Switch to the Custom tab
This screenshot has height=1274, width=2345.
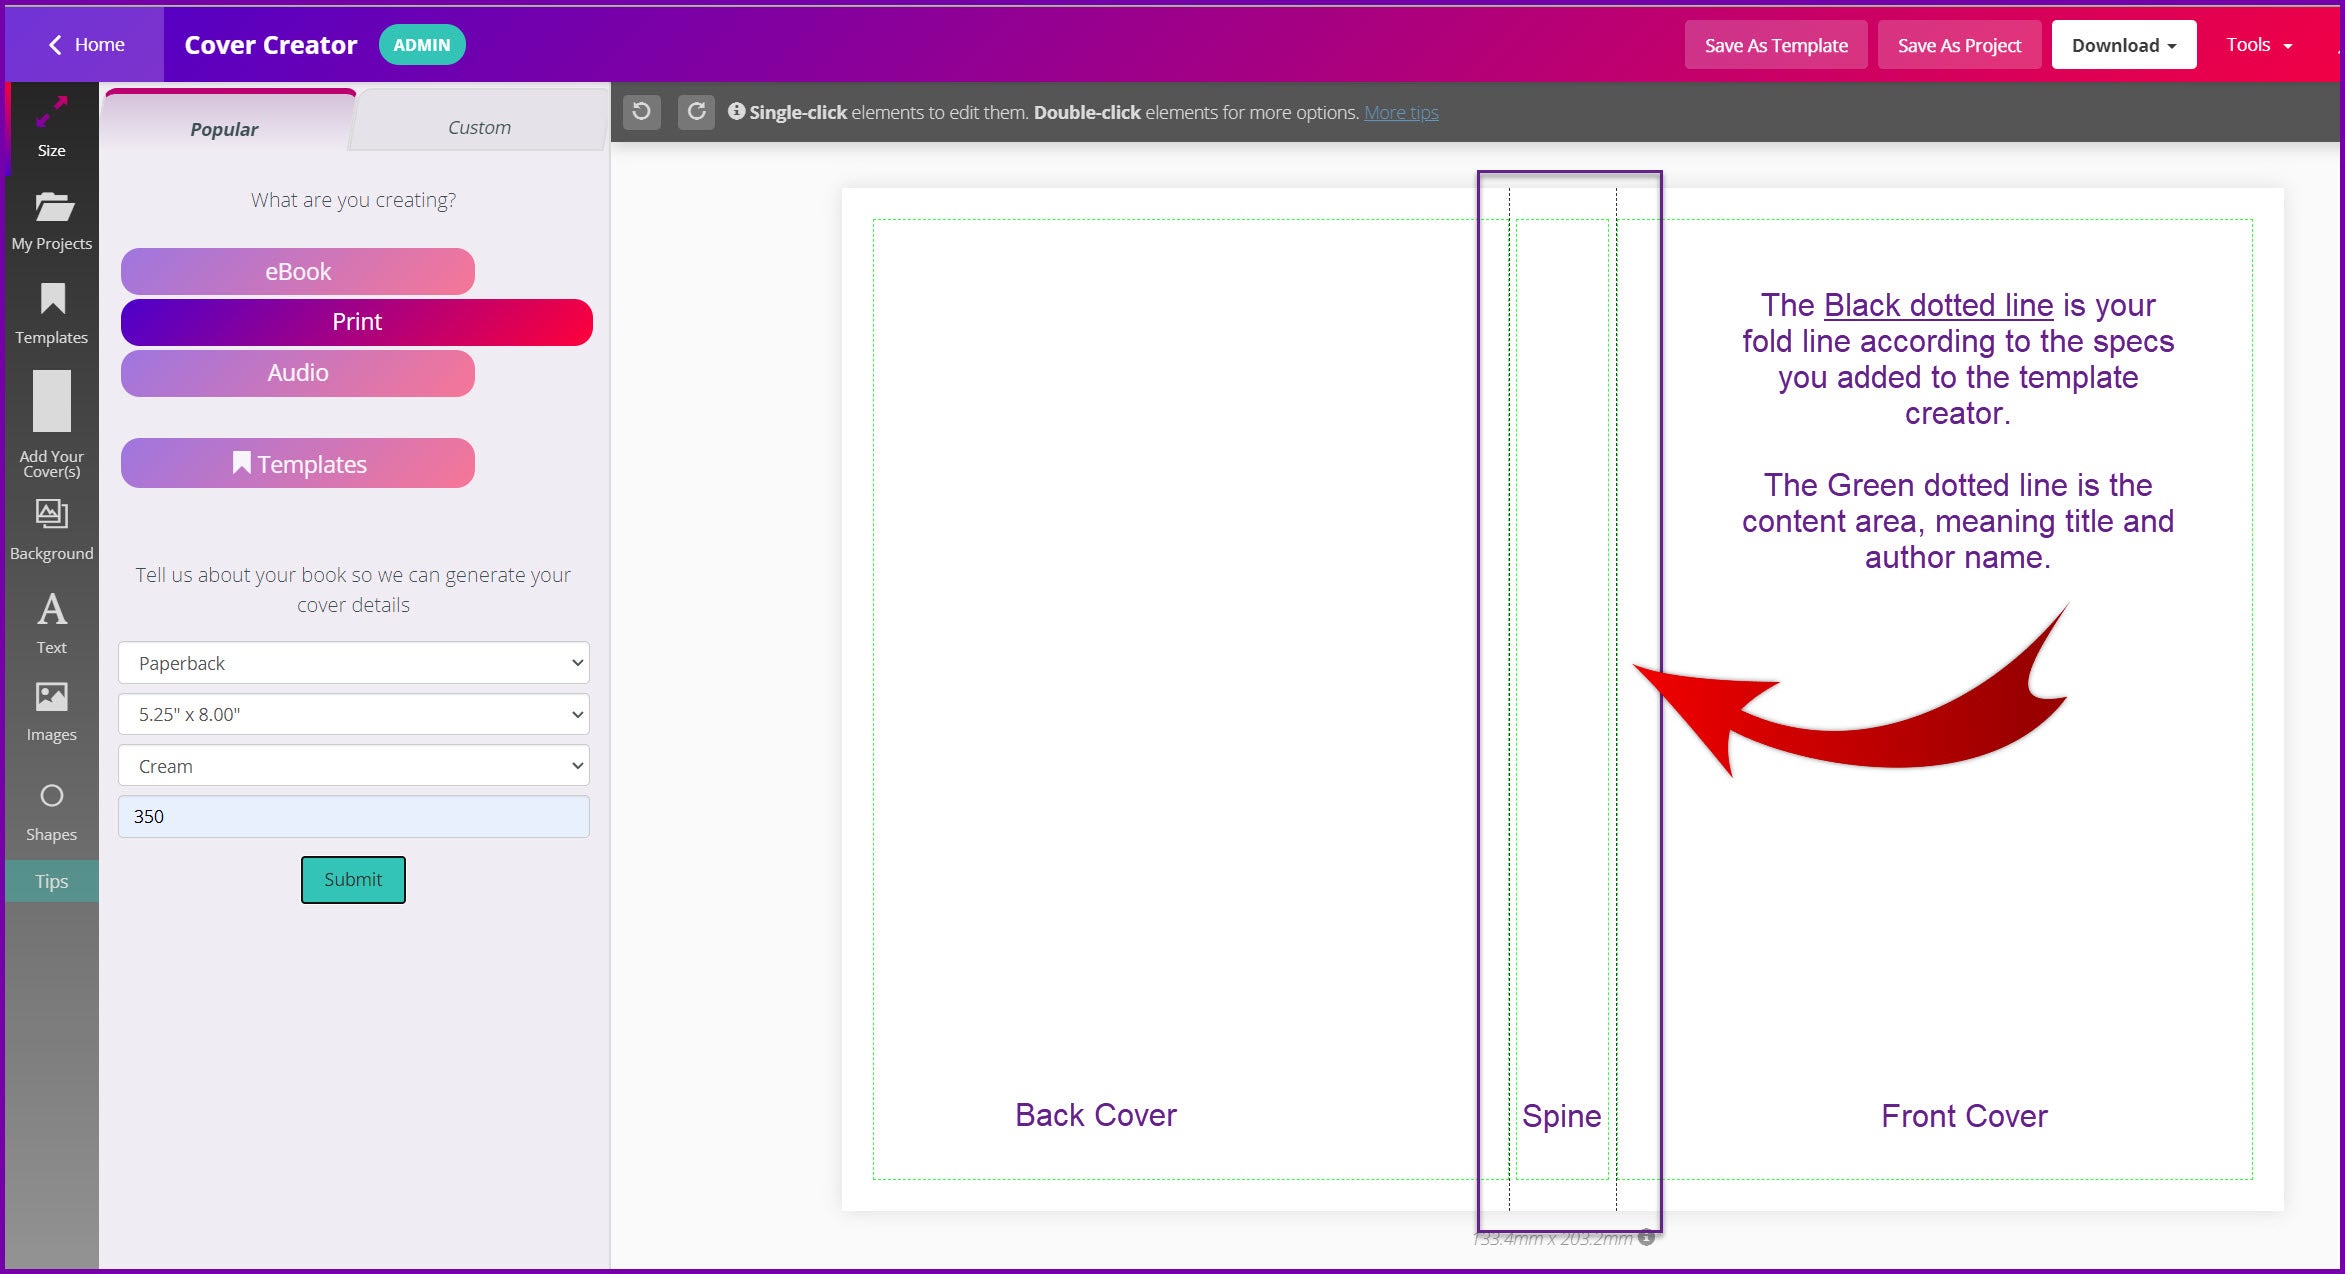[x=479, y=127]
